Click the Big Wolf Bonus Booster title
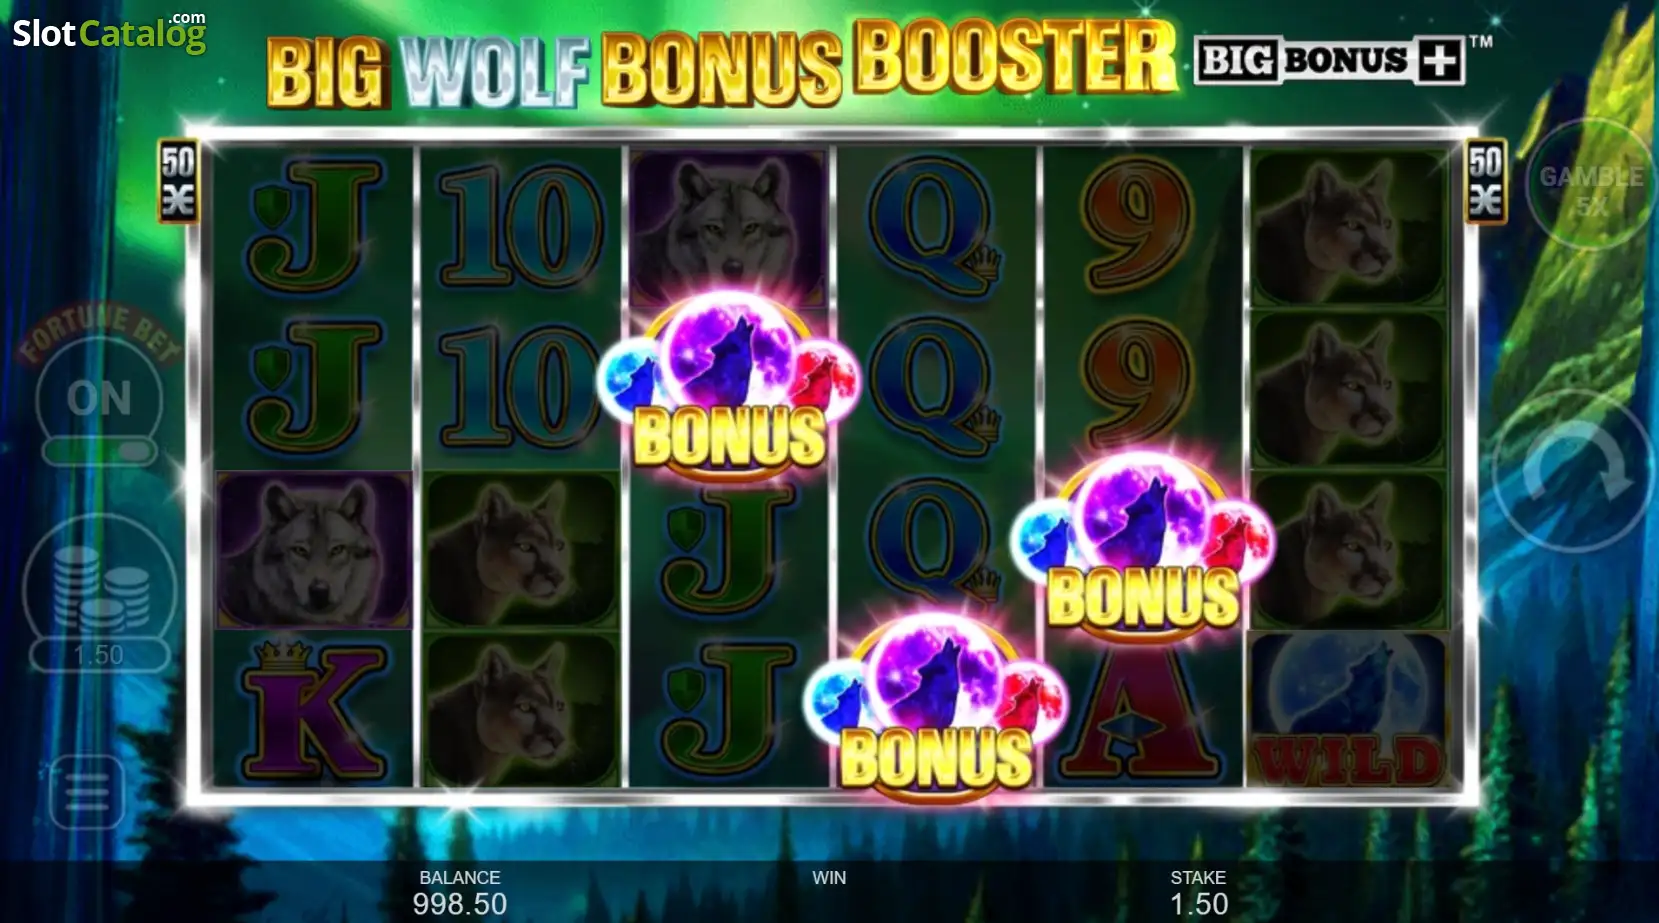Viewport: 1659px width, 923px height. coord(721,63)
